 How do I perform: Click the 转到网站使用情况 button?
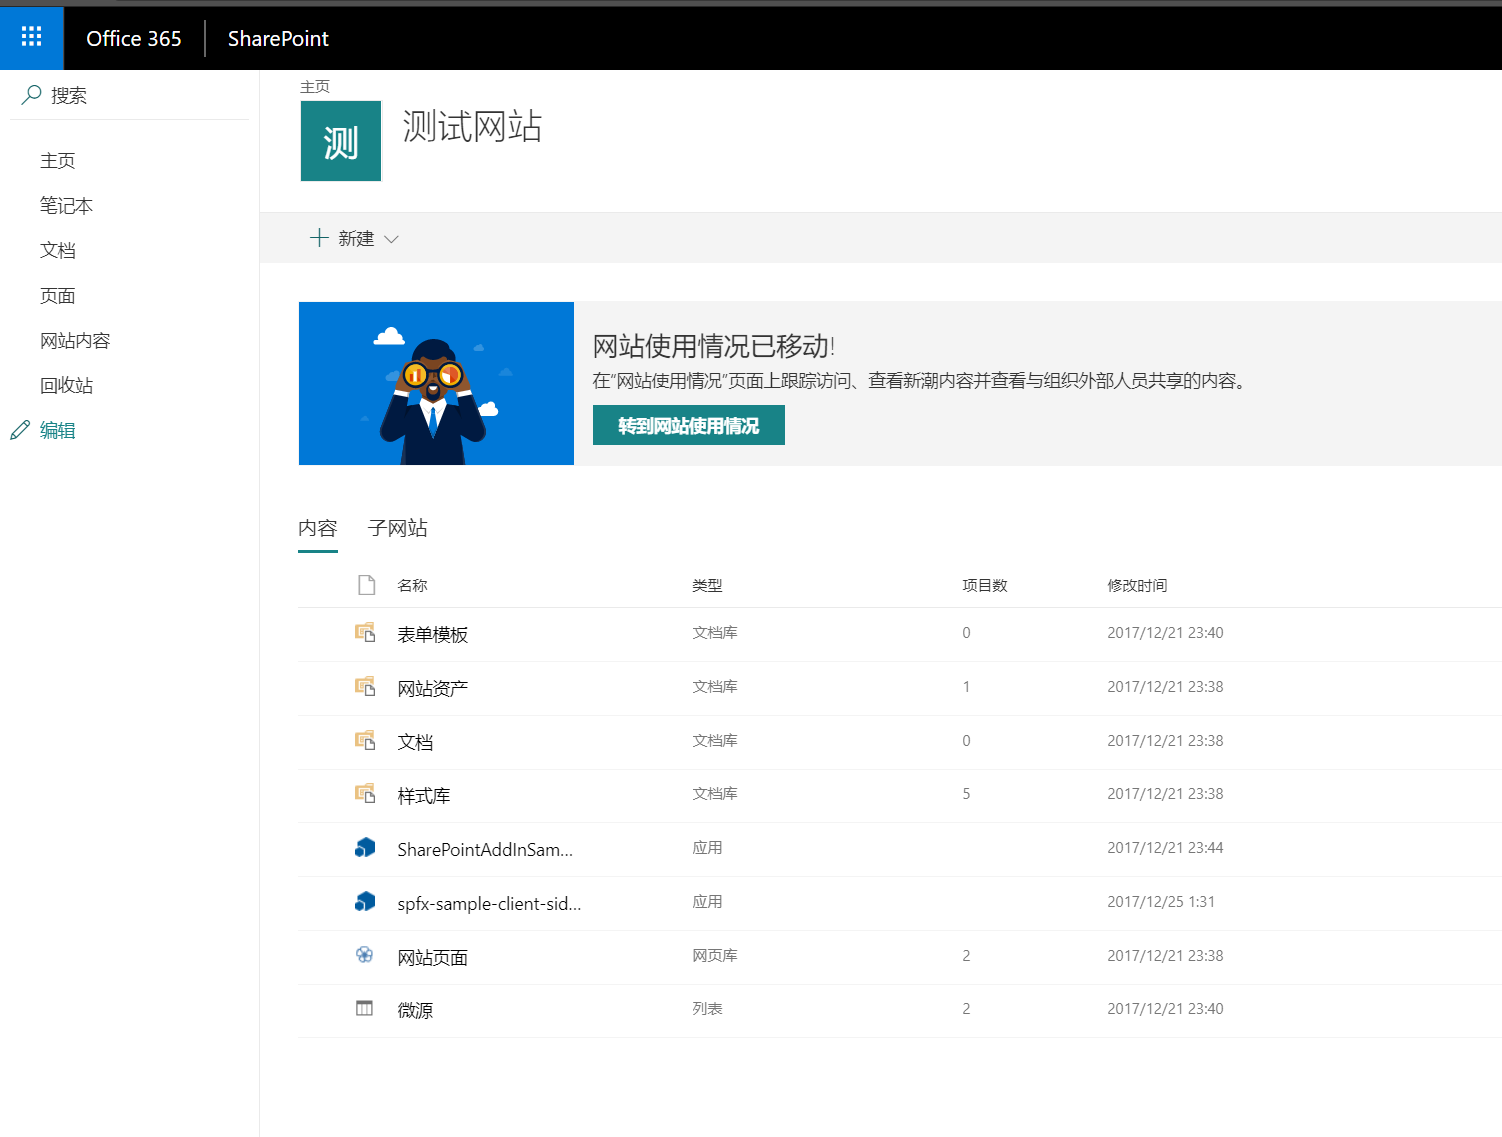coord(688,425)
